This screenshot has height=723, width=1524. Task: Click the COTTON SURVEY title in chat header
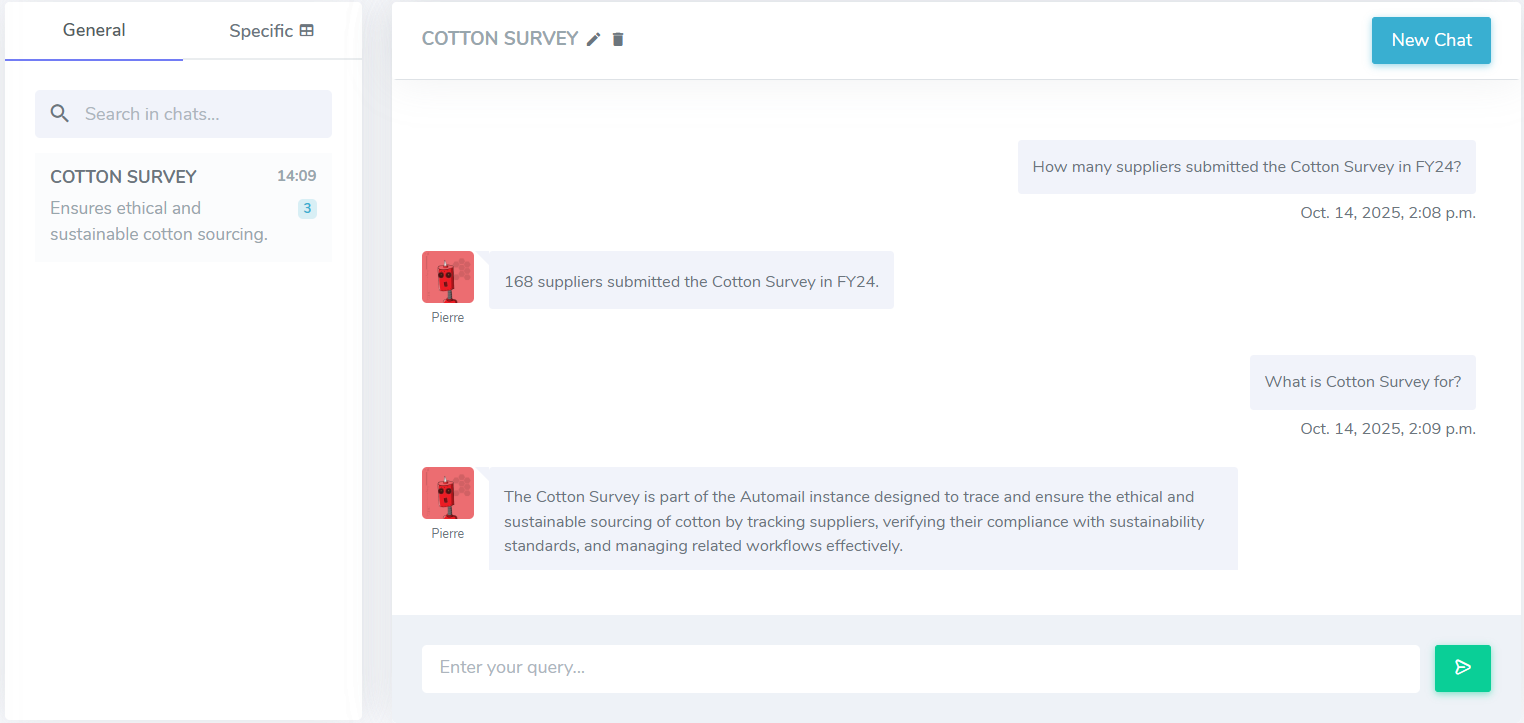500,39
